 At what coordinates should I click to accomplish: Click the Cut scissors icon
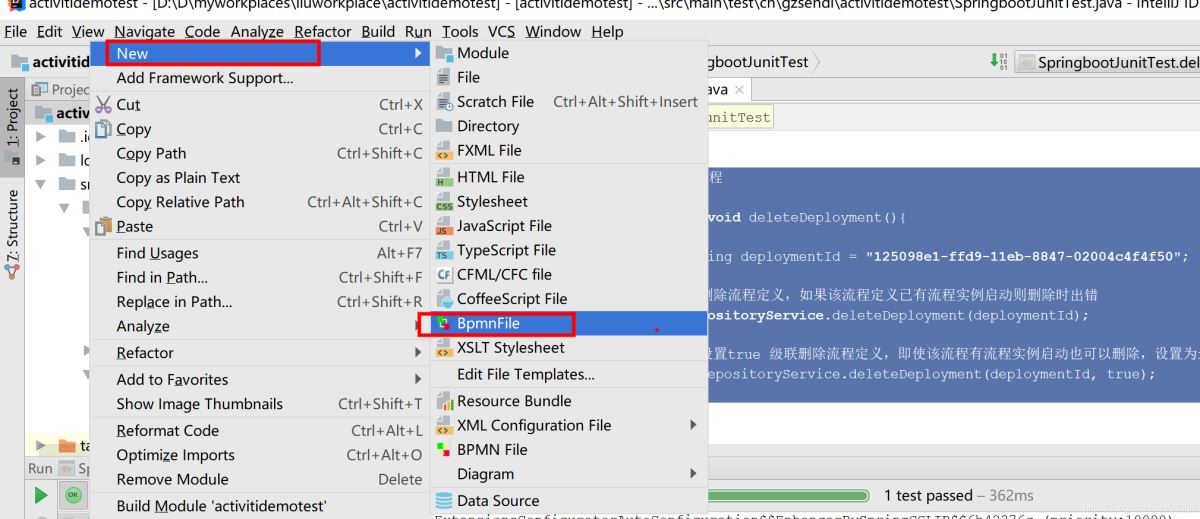[103, 104]
